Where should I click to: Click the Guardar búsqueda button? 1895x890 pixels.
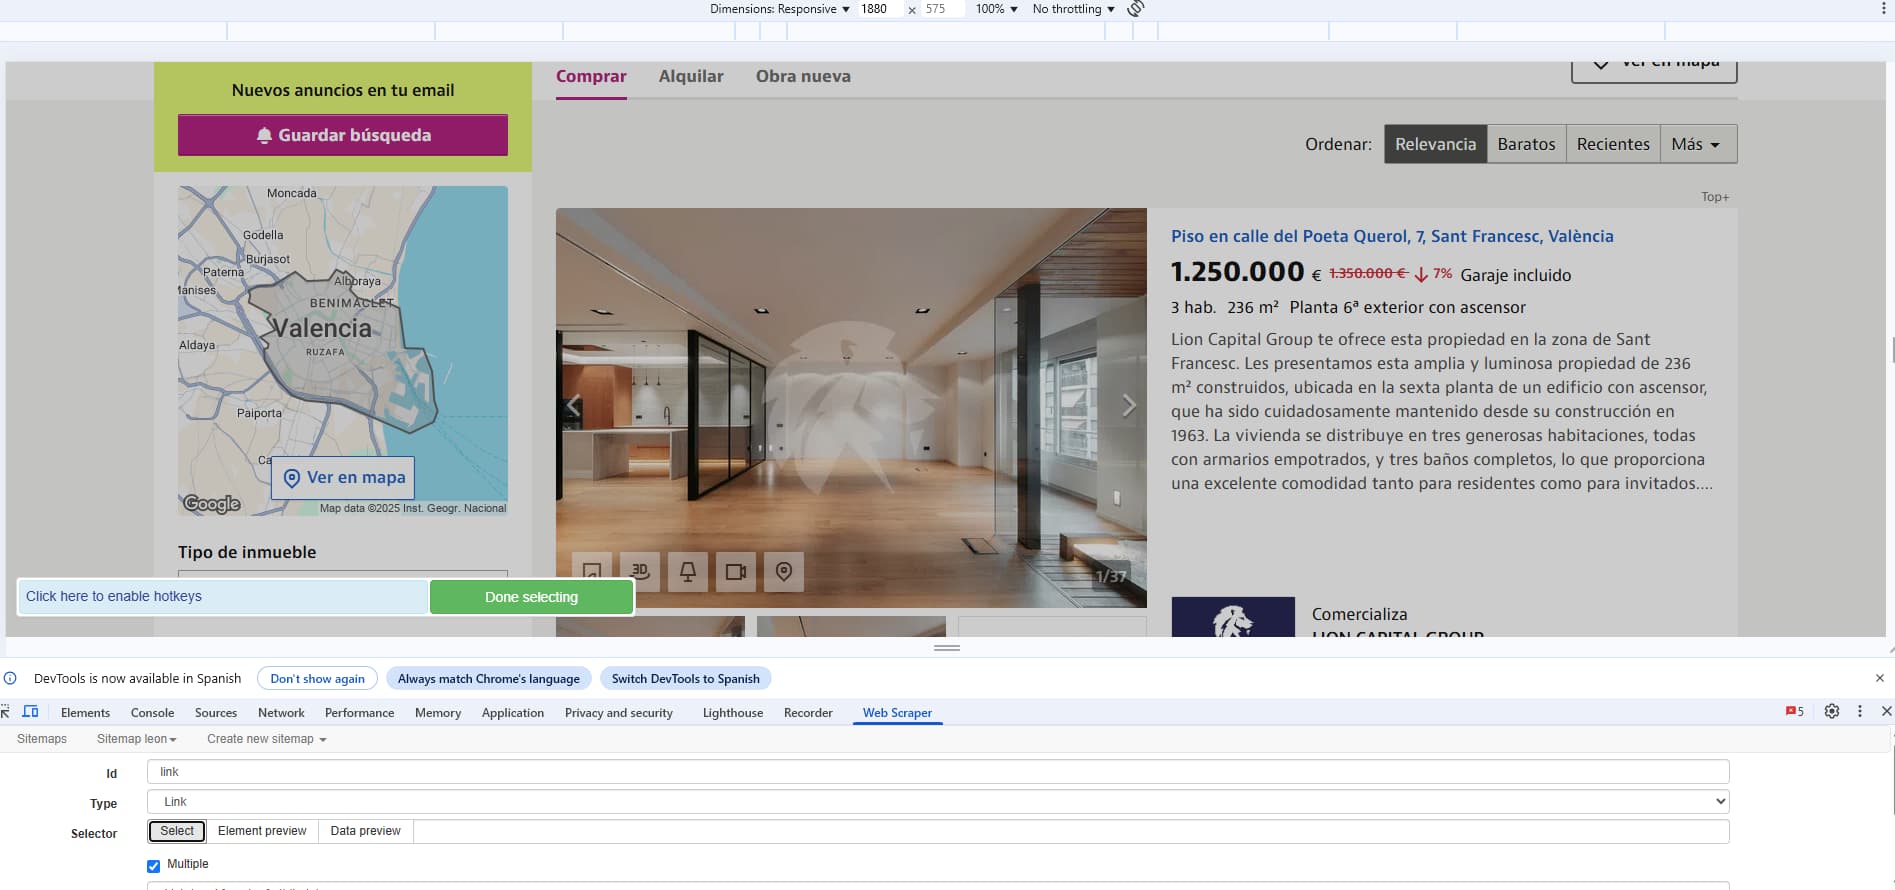[343, 135]
